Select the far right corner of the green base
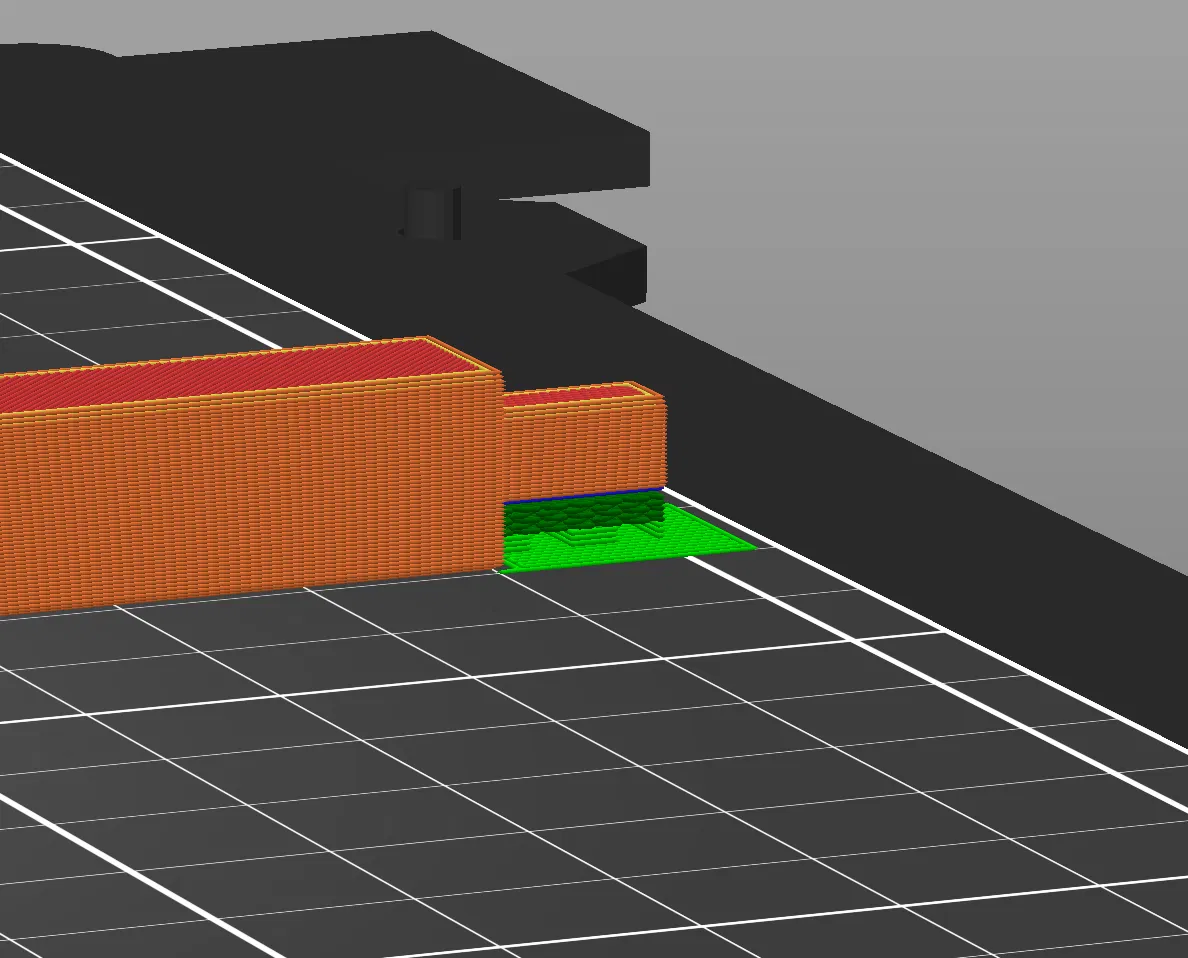This screenshot has height=958, width=1188. [x=753, y=547]
